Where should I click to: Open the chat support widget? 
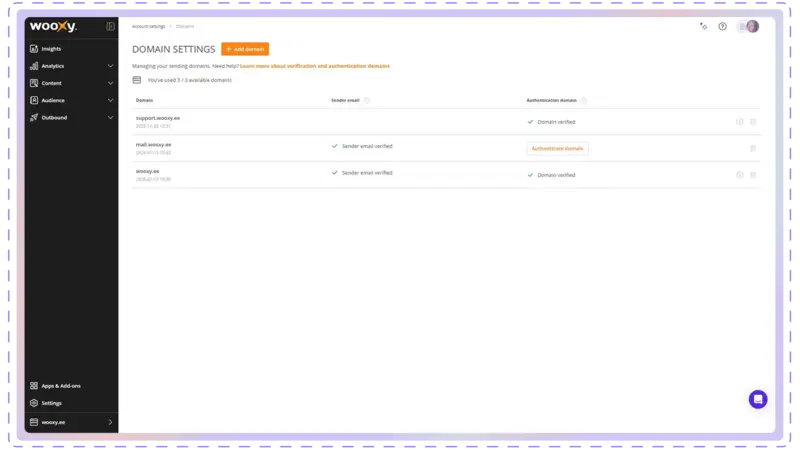click(x=758, y=399)
